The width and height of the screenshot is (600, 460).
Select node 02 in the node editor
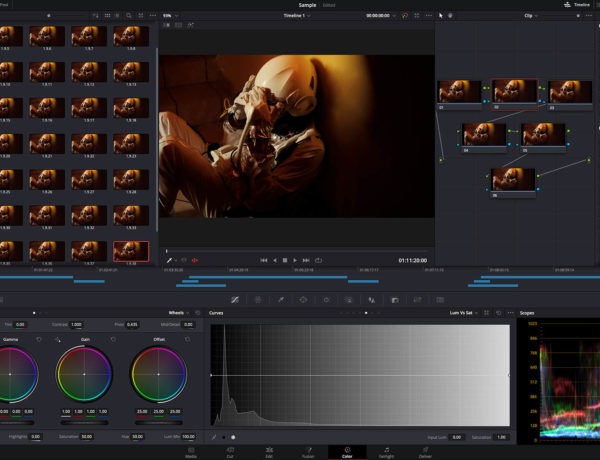[514, 92]
